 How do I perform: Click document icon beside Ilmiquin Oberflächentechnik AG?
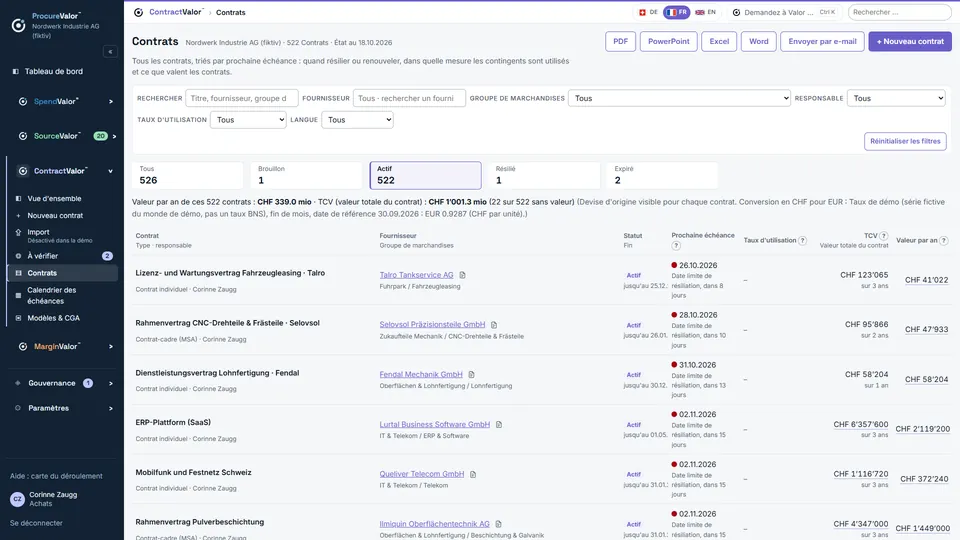click(498, 524)
